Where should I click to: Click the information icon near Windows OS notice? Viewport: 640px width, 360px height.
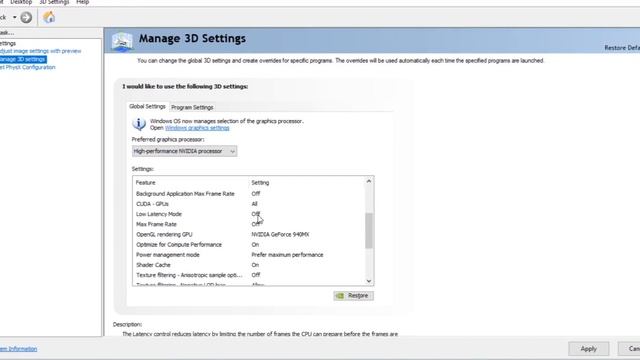tap(139, 124)
